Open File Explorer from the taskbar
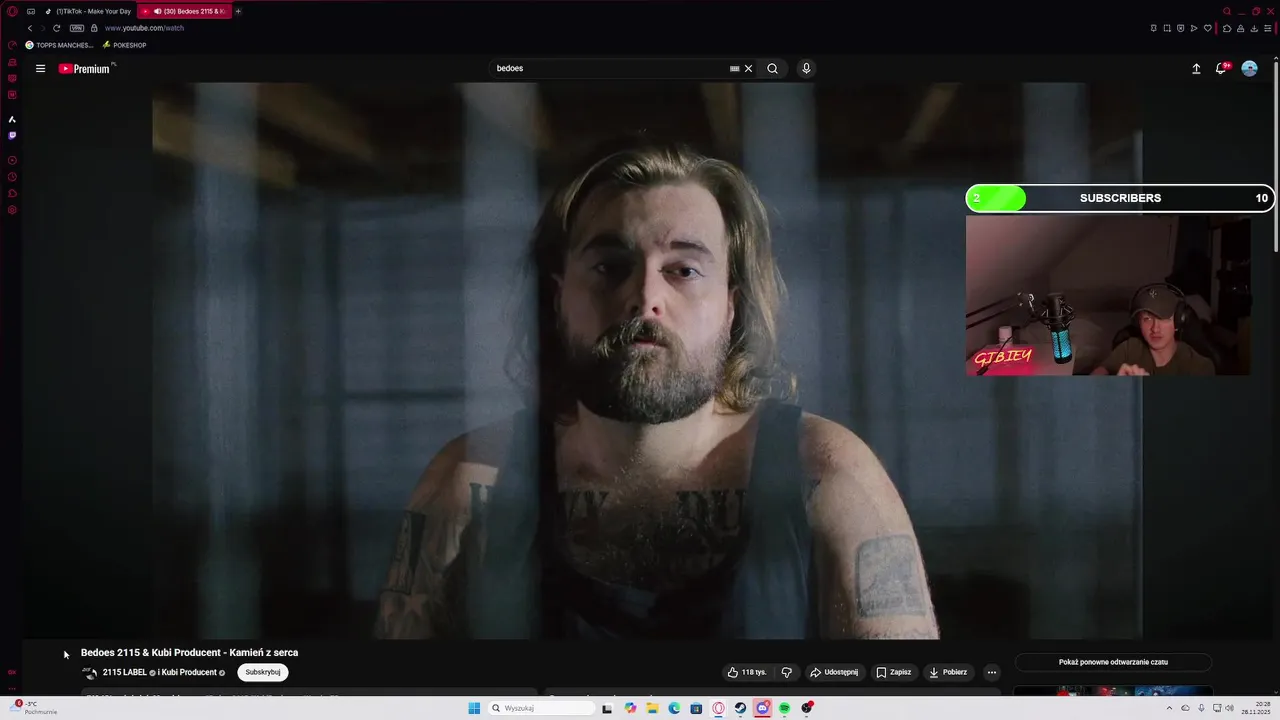This screenshot has height=720, width=1280. [653, 708]
